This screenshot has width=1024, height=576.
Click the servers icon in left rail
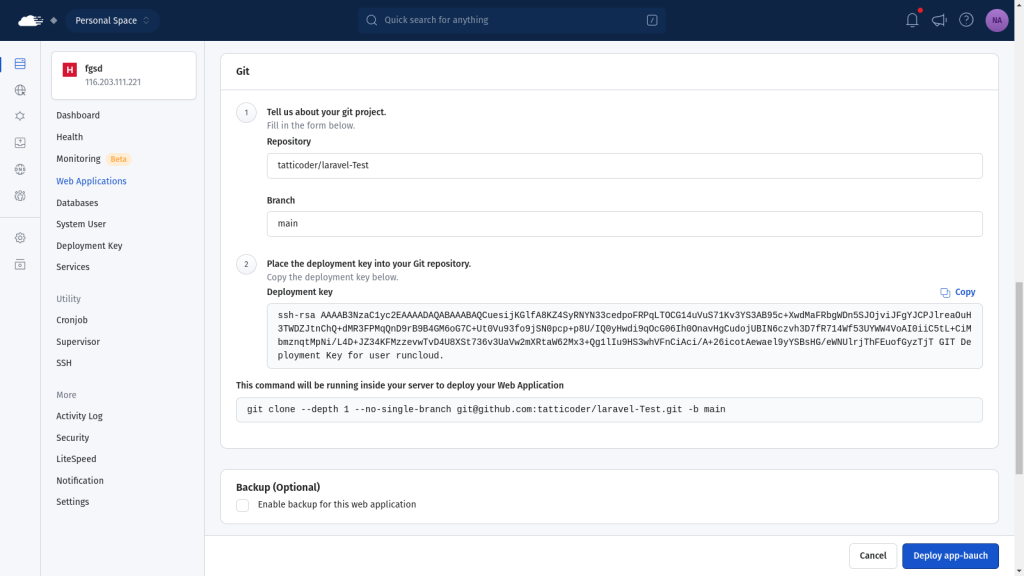click(x=20, y=64)
